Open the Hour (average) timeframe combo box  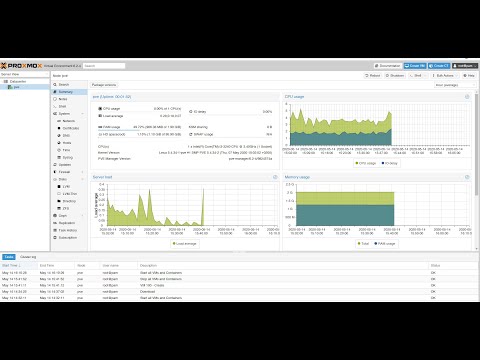(455, 85)
